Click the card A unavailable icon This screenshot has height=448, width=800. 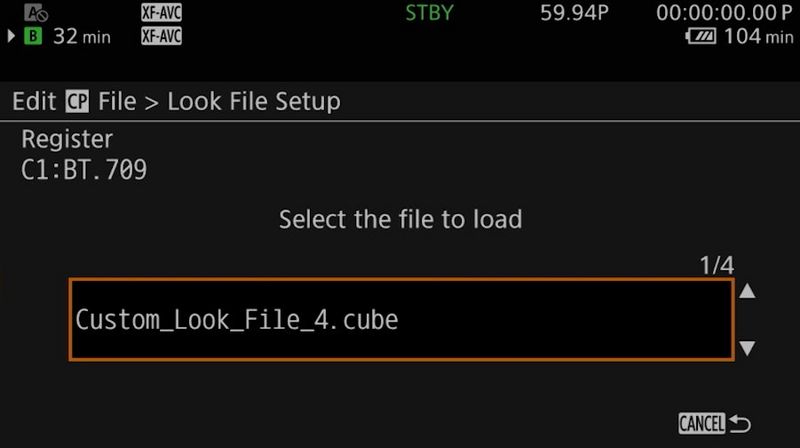coord(36,12)
